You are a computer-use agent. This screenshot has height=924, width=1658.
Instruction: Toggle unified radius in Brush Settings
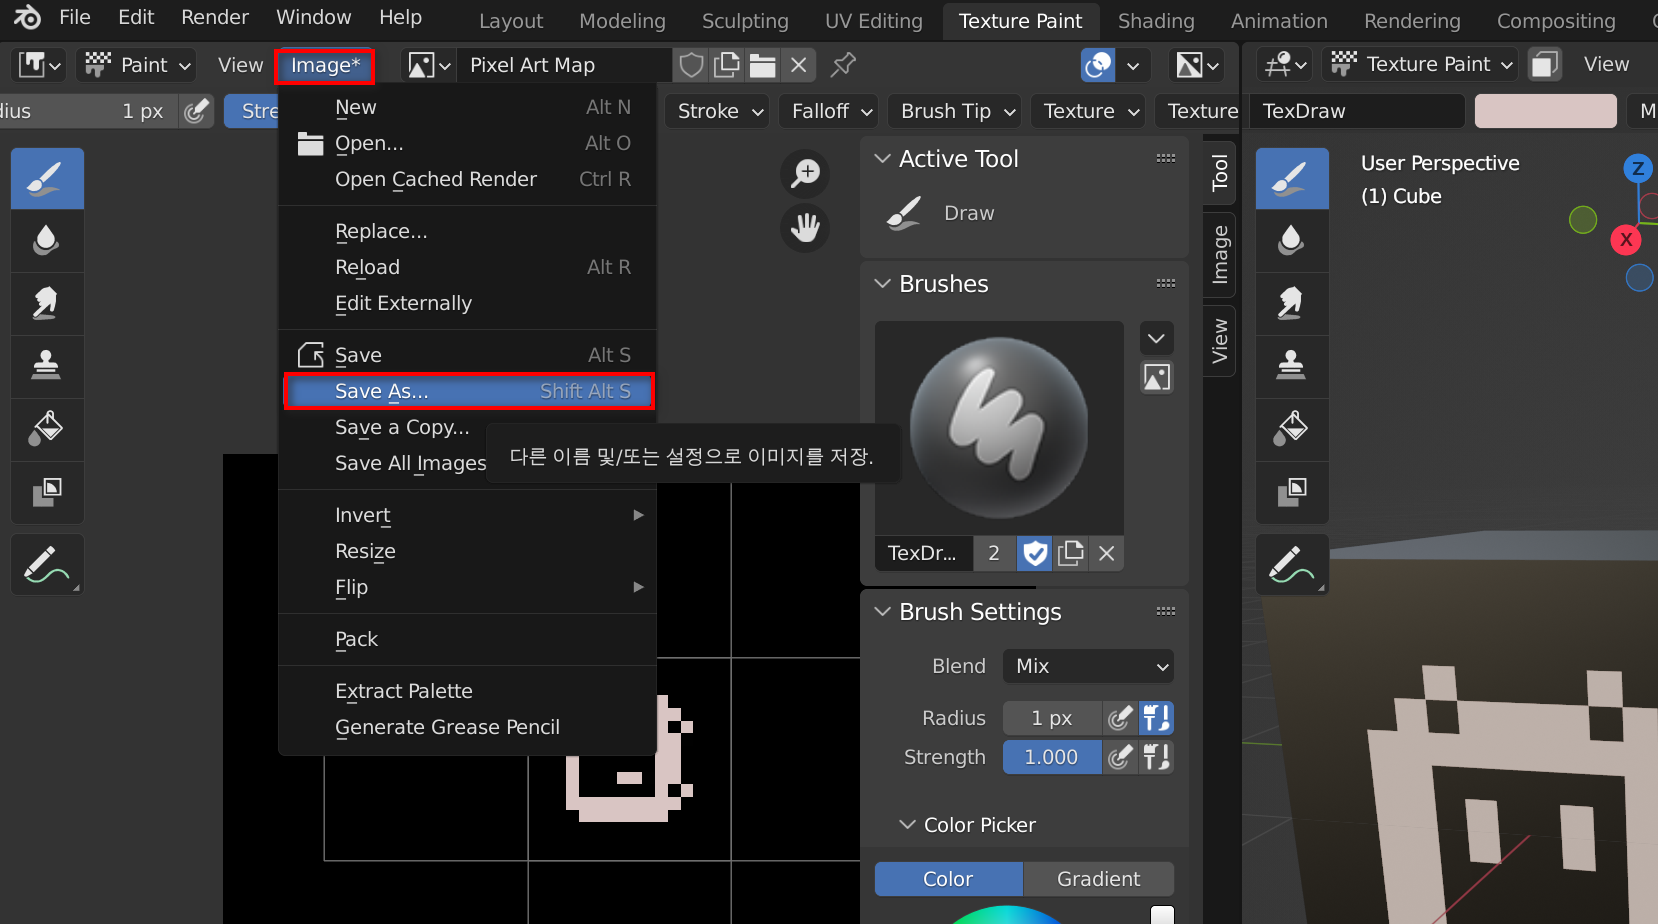(1156, 718)
